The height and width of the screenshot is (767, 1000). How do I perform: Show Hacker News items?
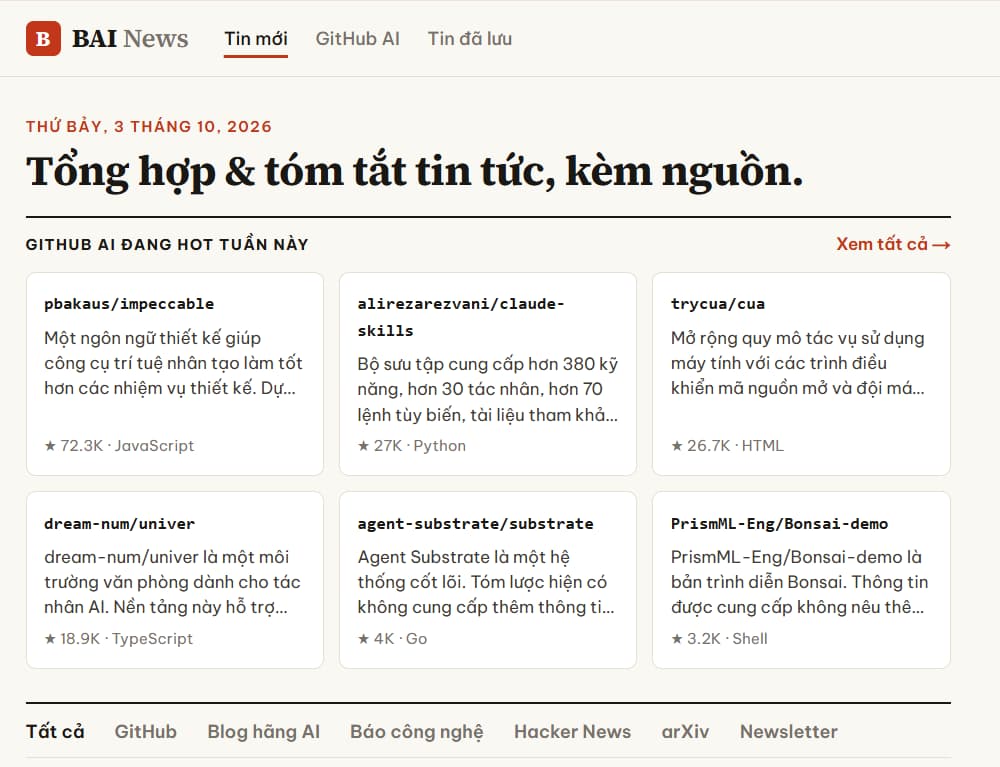click(572, 731)
